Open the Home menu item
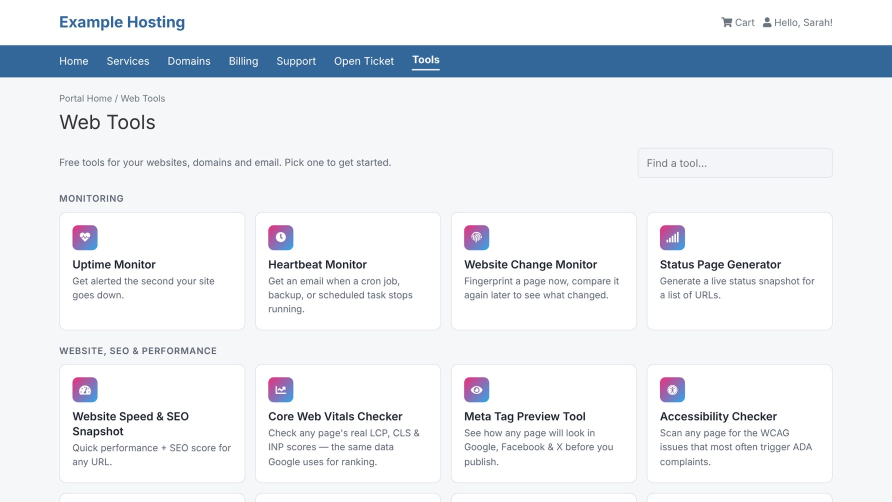 73,61
